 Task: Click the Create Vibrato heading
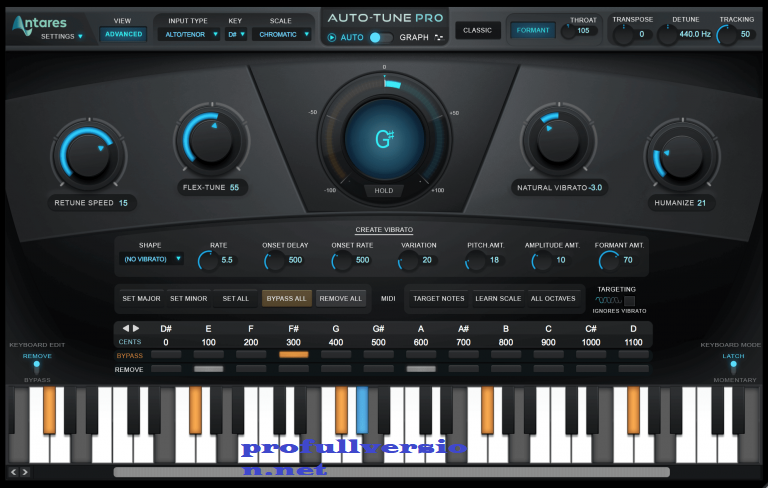pos(384,230)
